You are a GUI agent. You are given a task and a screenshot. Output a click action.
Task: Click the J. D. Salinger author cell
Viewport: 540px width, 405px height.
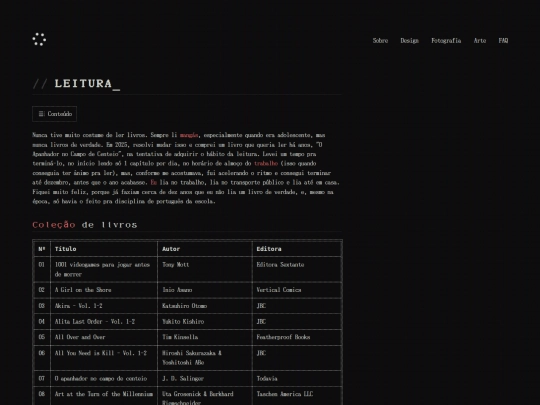click(x=205, y=378)
